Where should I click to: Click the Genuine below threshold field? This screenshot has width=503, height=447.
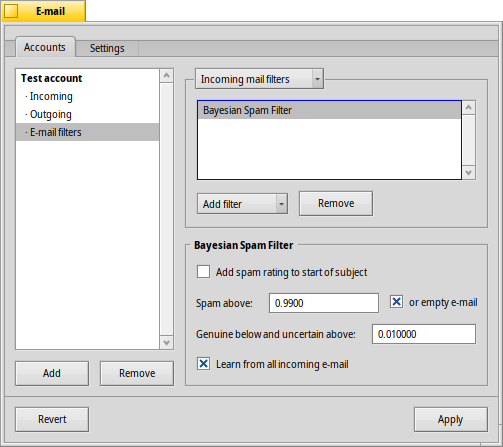[424, 334]
